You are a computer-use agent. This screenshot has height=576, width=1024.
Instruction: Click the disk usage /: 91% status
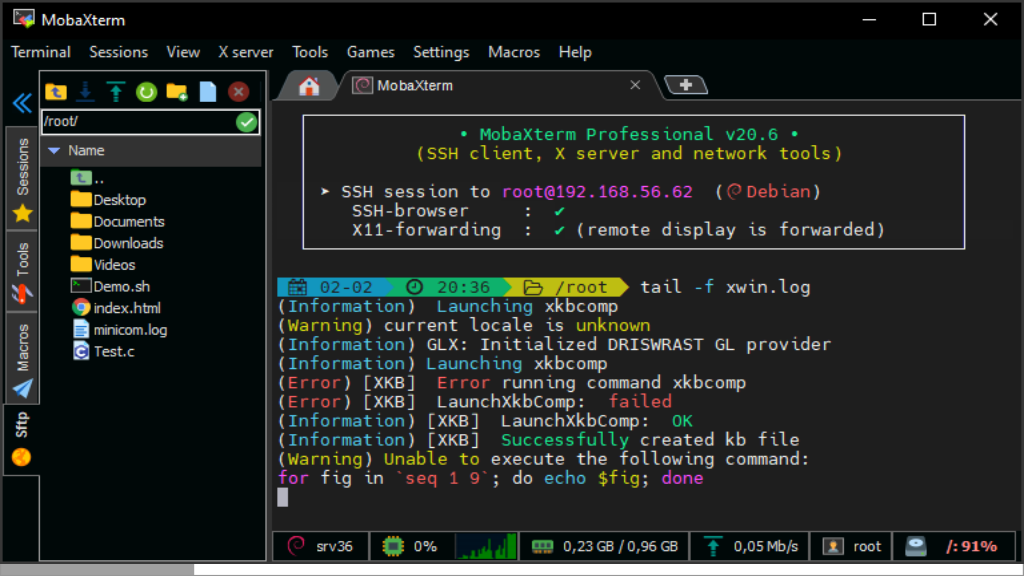coord(954,546)
